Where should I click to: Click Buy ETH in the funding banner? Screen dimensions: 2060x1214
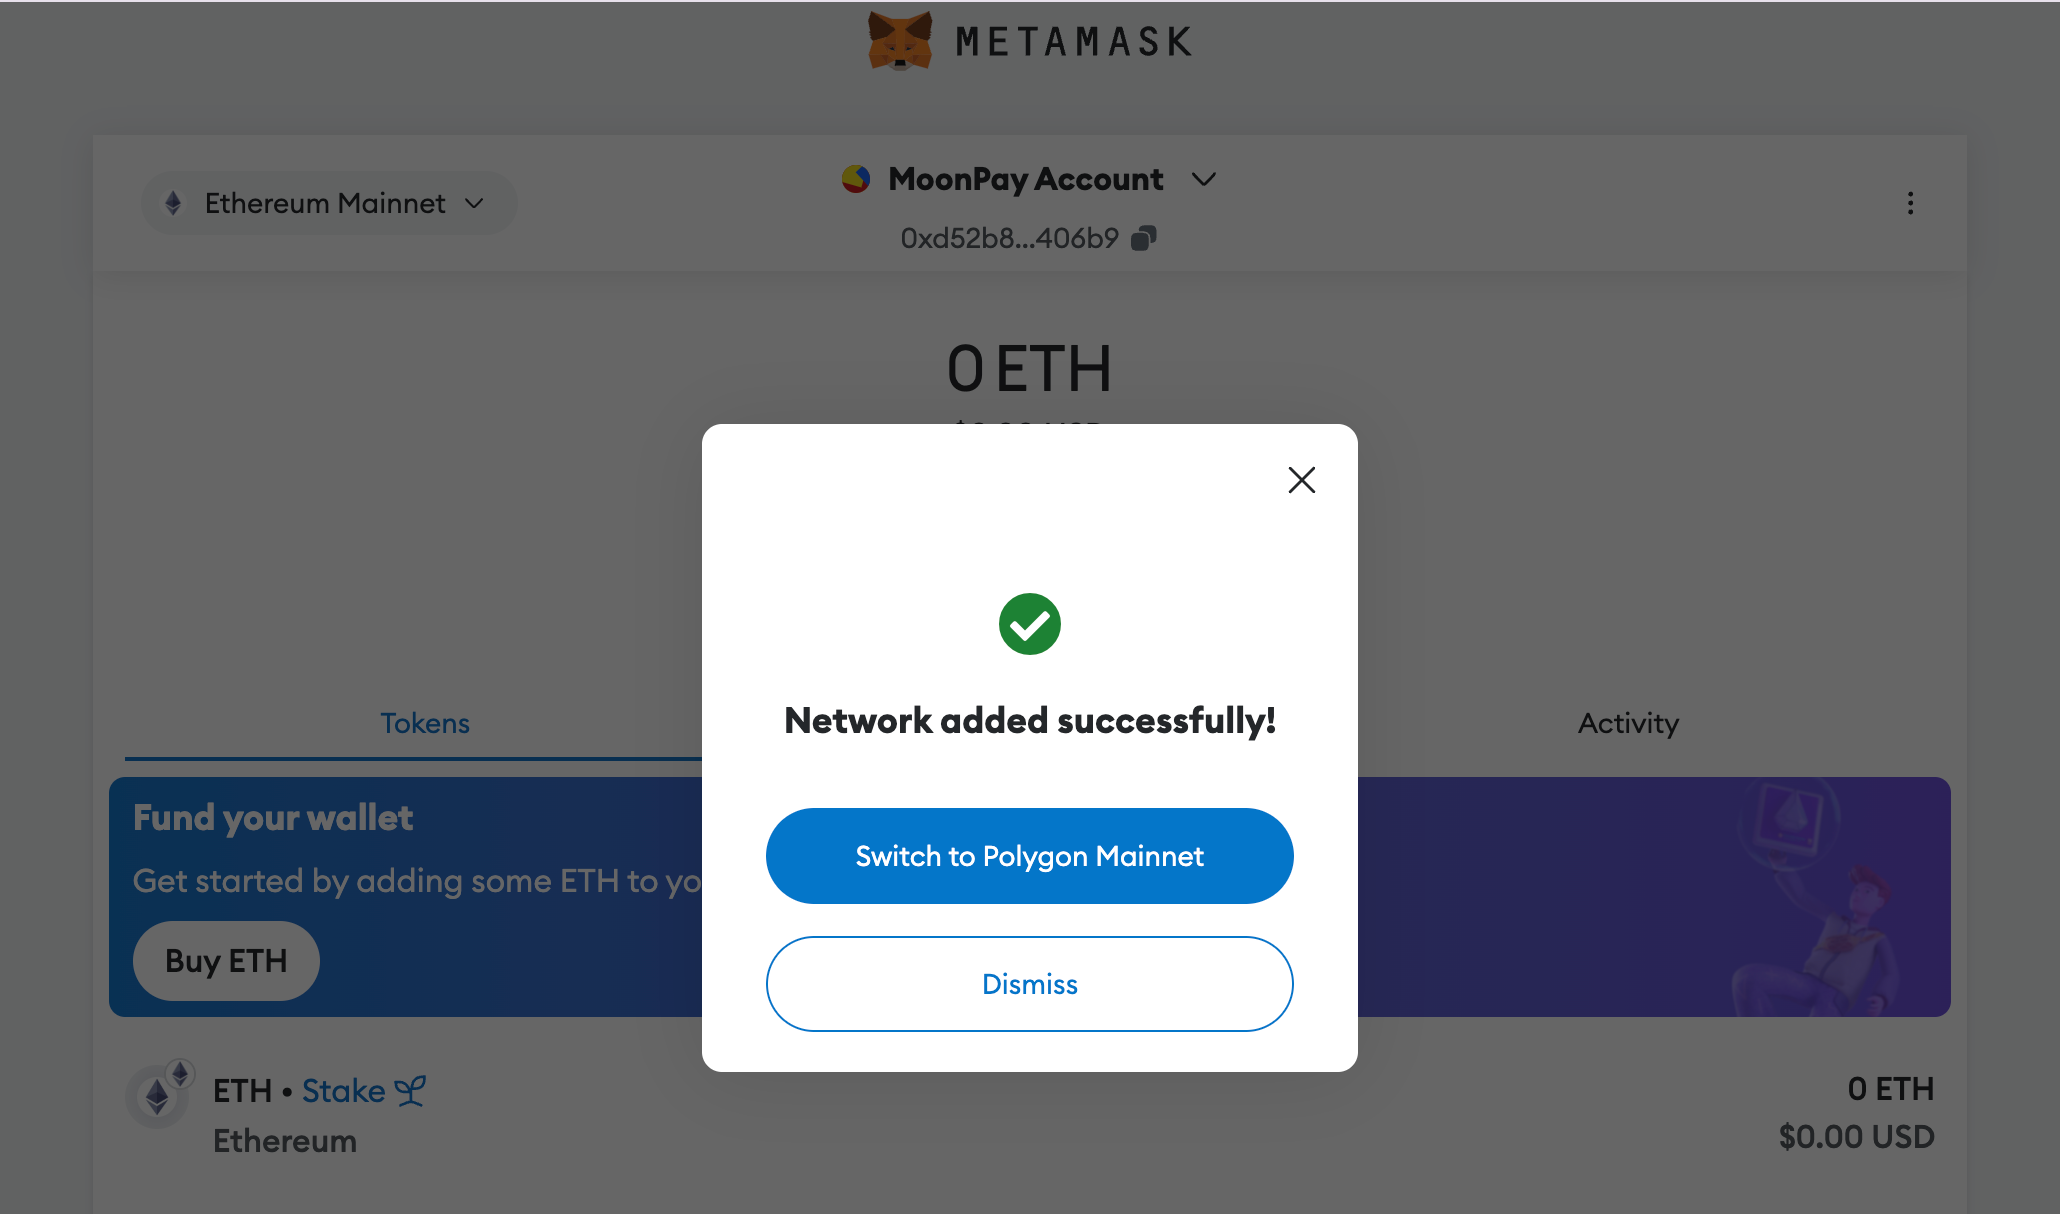(x=226, y=960)
